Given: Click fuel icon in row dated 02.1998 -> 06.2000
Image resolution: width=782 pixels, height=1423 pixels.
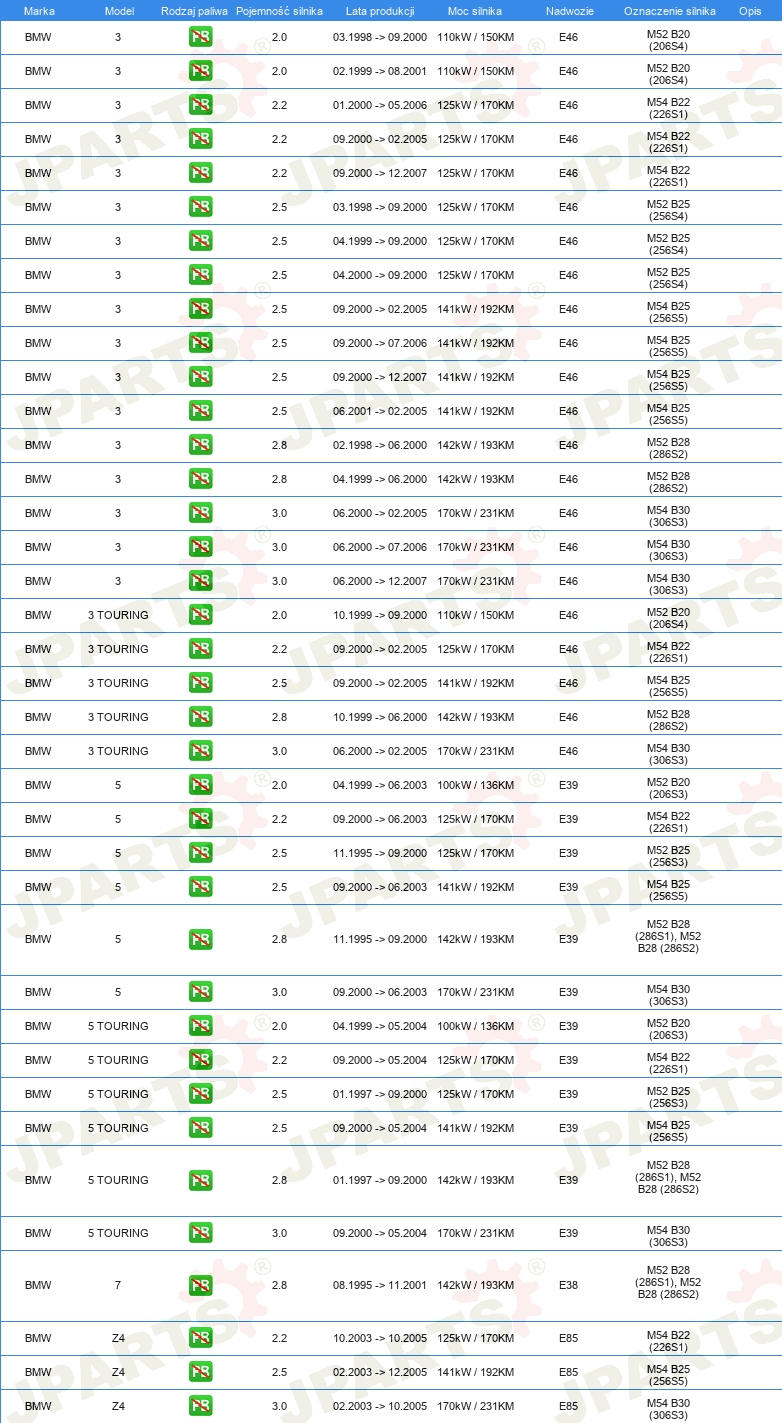Looking at the screenshot, I should click(200, 445).
